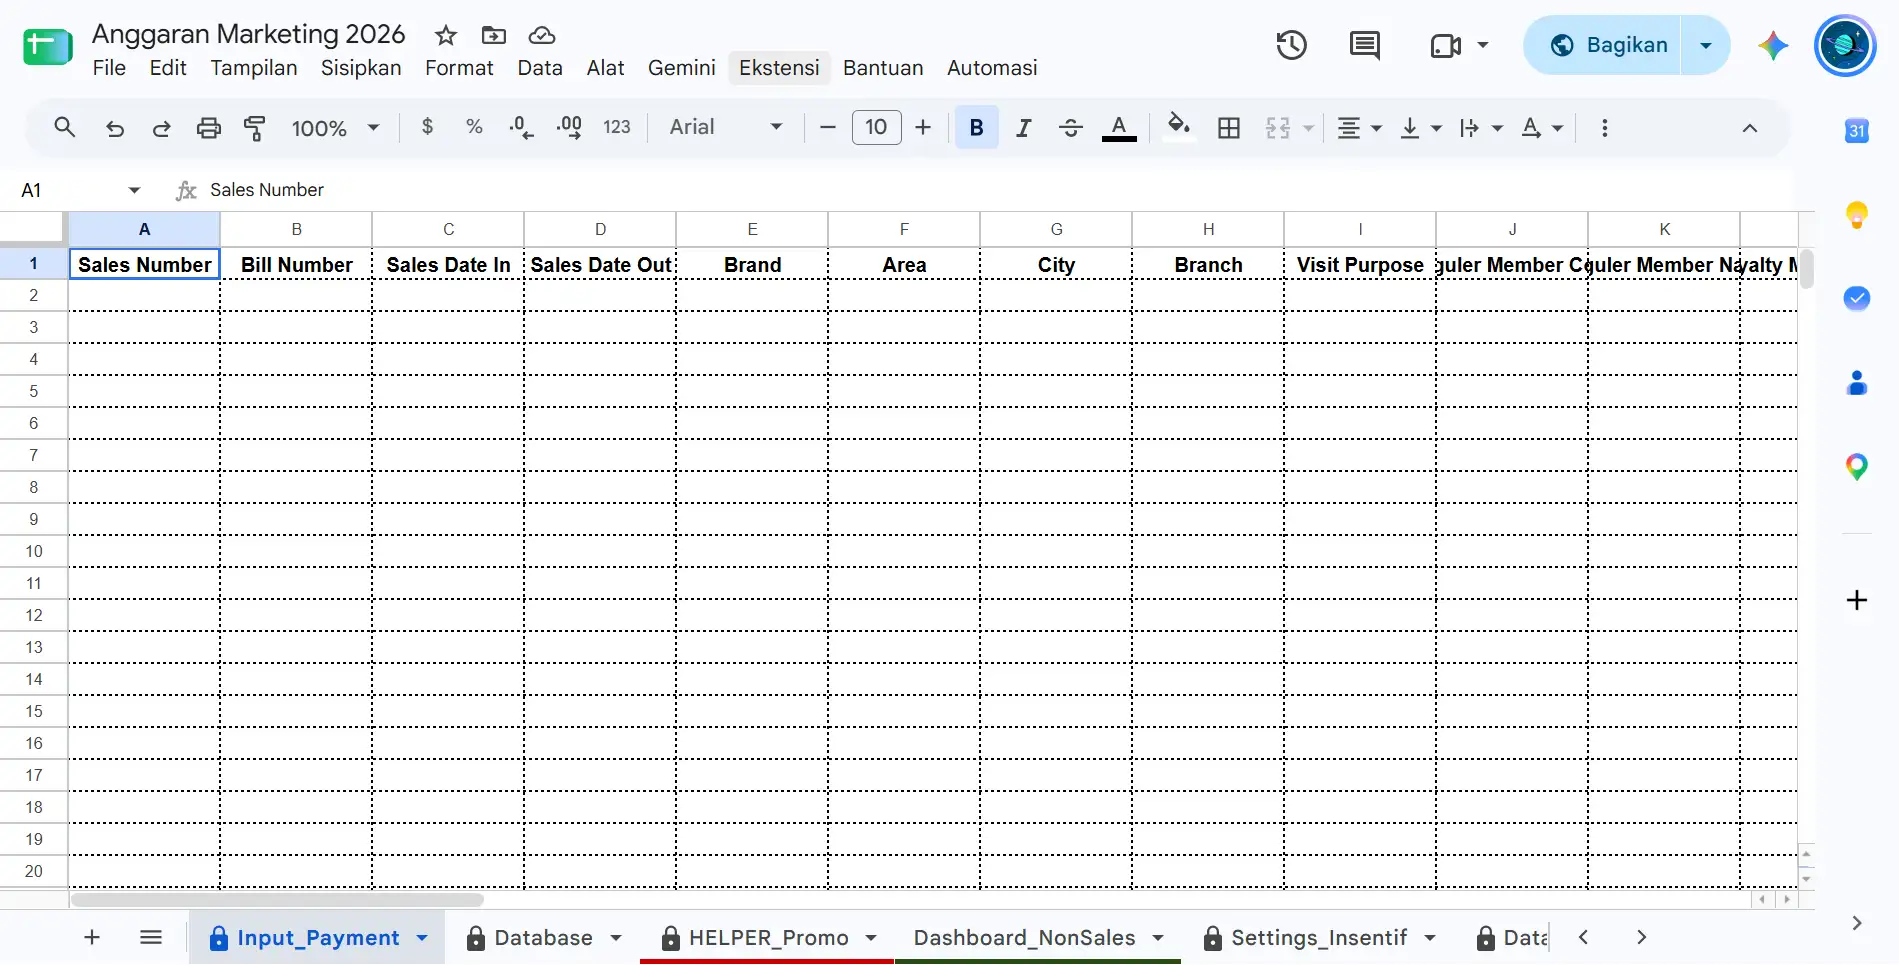Open the Arial font dropdown

click(726, 127)
